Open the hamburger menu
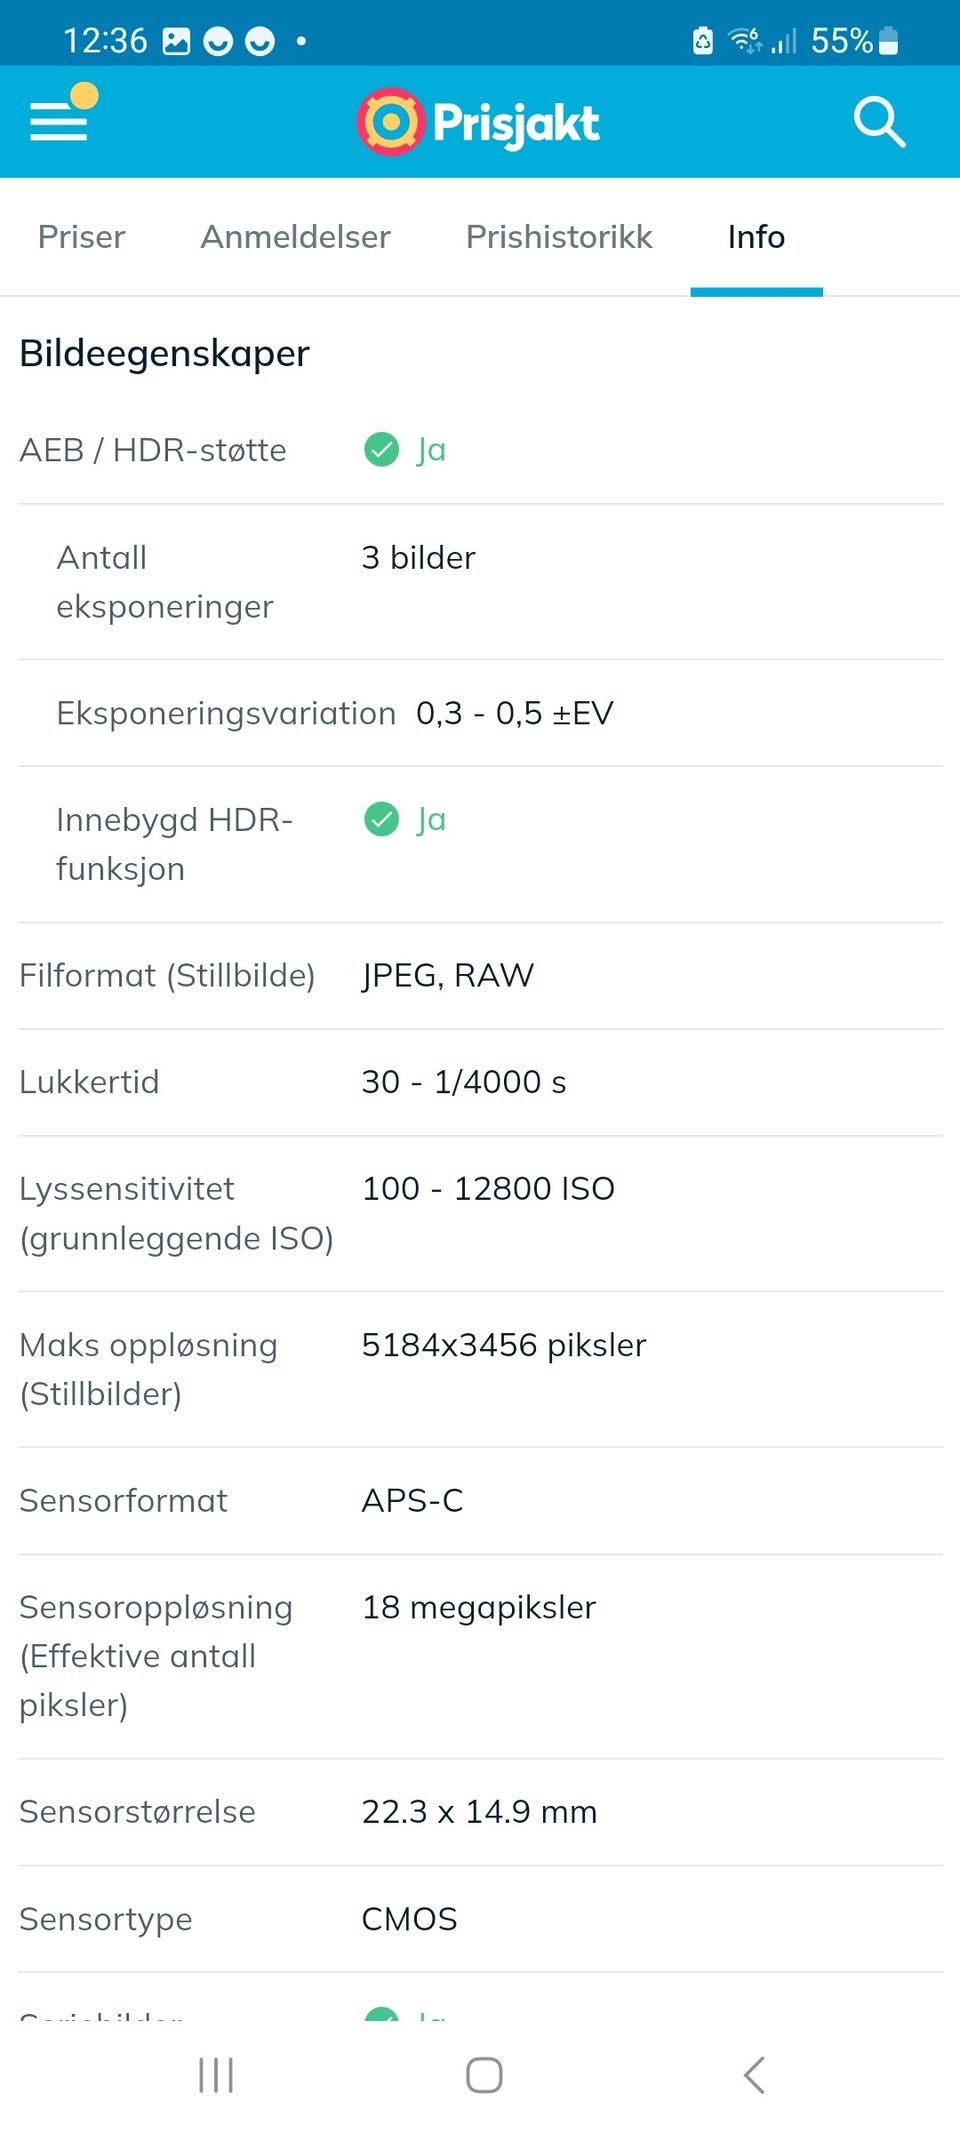 59,122
